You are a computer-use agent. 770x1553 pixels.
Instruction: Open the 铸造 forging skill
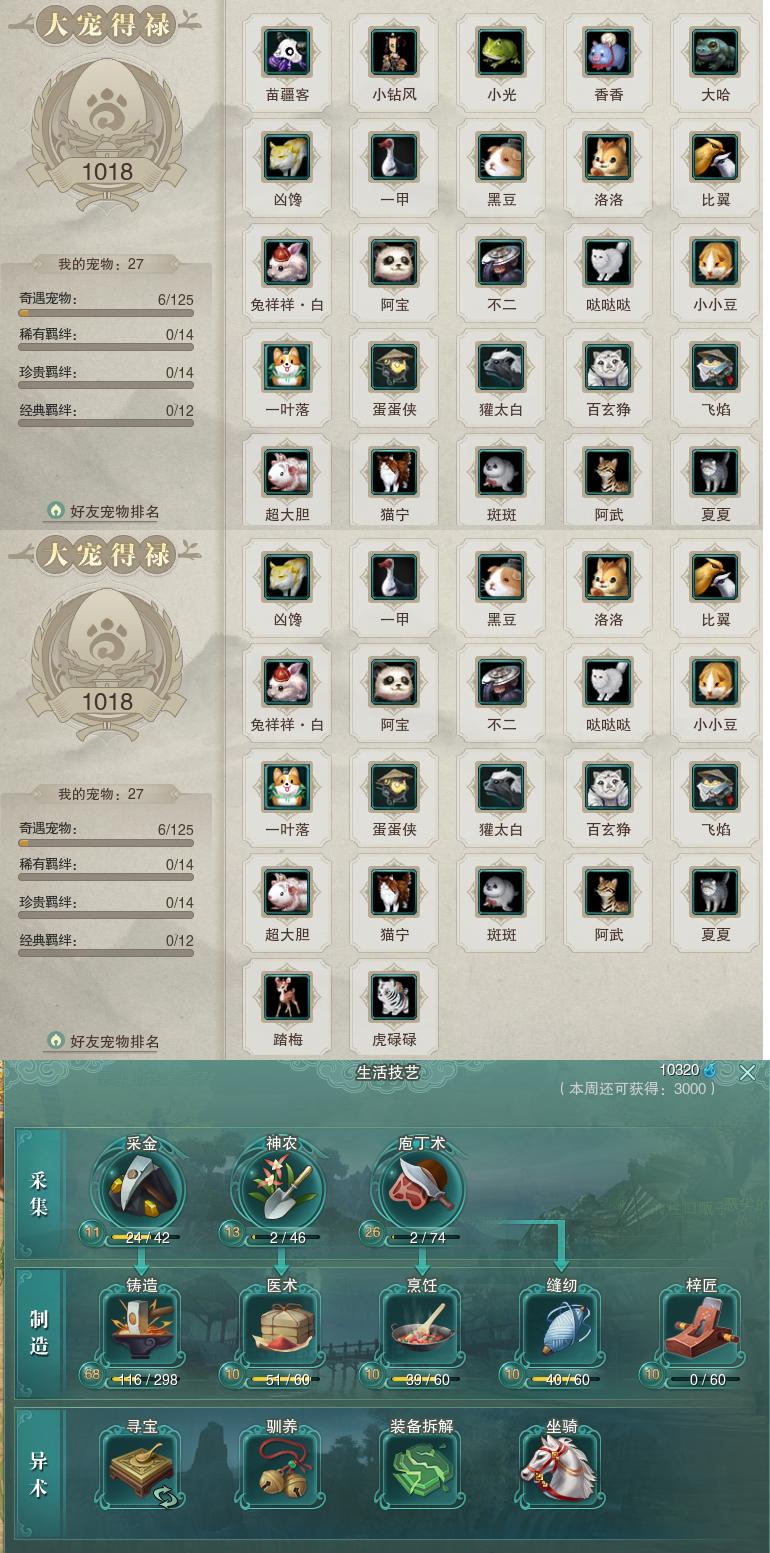click(x=142, y=1328)
